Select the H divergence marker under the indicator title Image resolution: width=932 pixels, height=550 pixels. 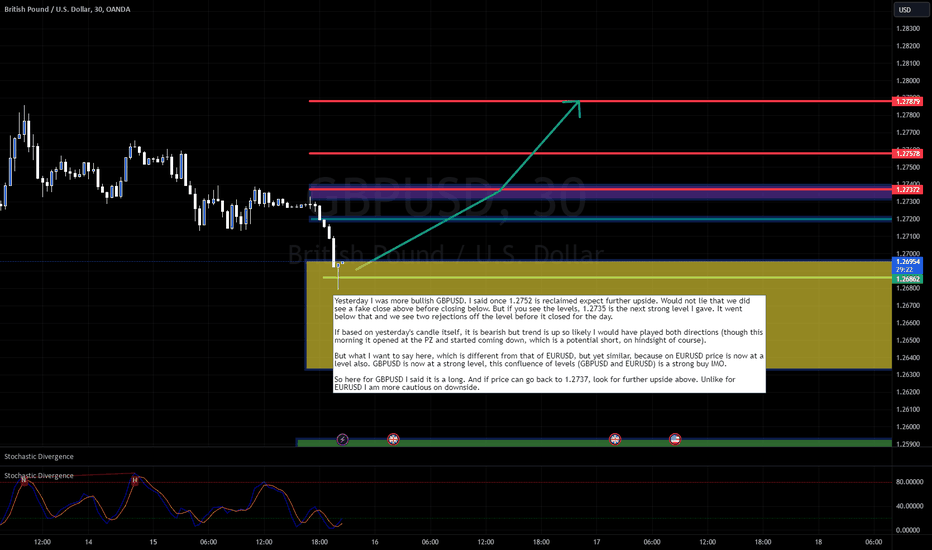click(24, 482)
